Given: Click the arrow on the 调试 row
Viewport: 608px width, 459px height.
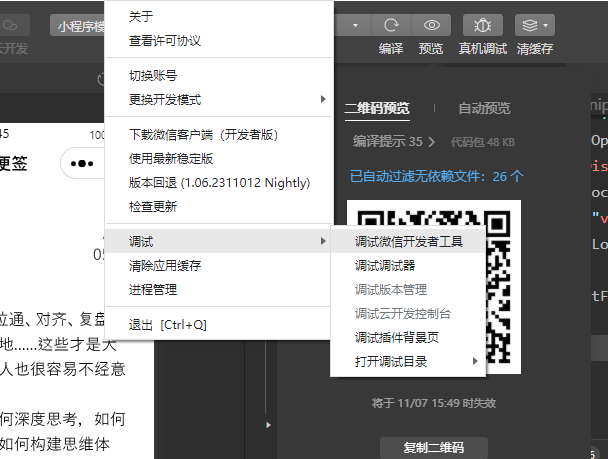Looking at the screenshot, I should [323, 242].
